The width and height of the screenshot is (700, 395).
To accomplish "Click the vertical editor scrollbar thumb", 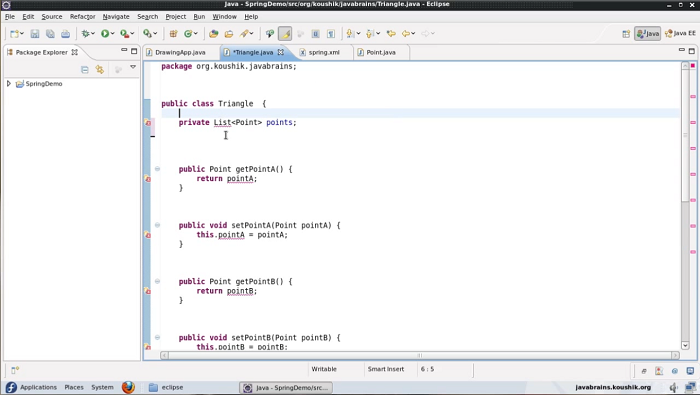I will [x=685, y=135].
